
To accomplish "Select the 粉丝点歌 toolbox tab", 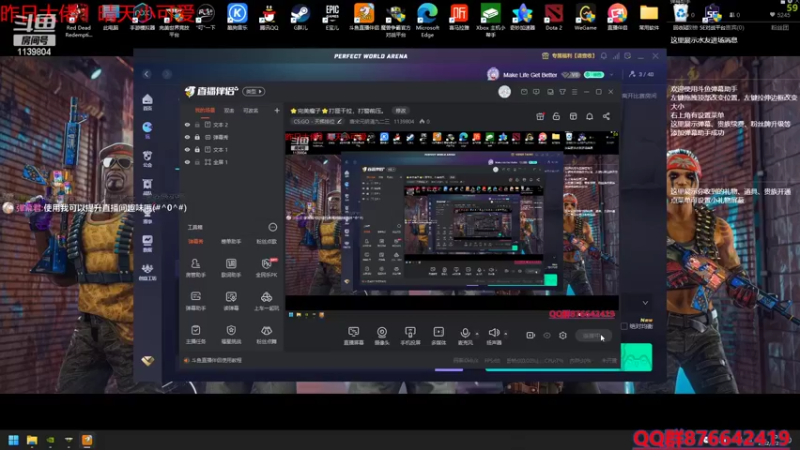I will 266,241.
